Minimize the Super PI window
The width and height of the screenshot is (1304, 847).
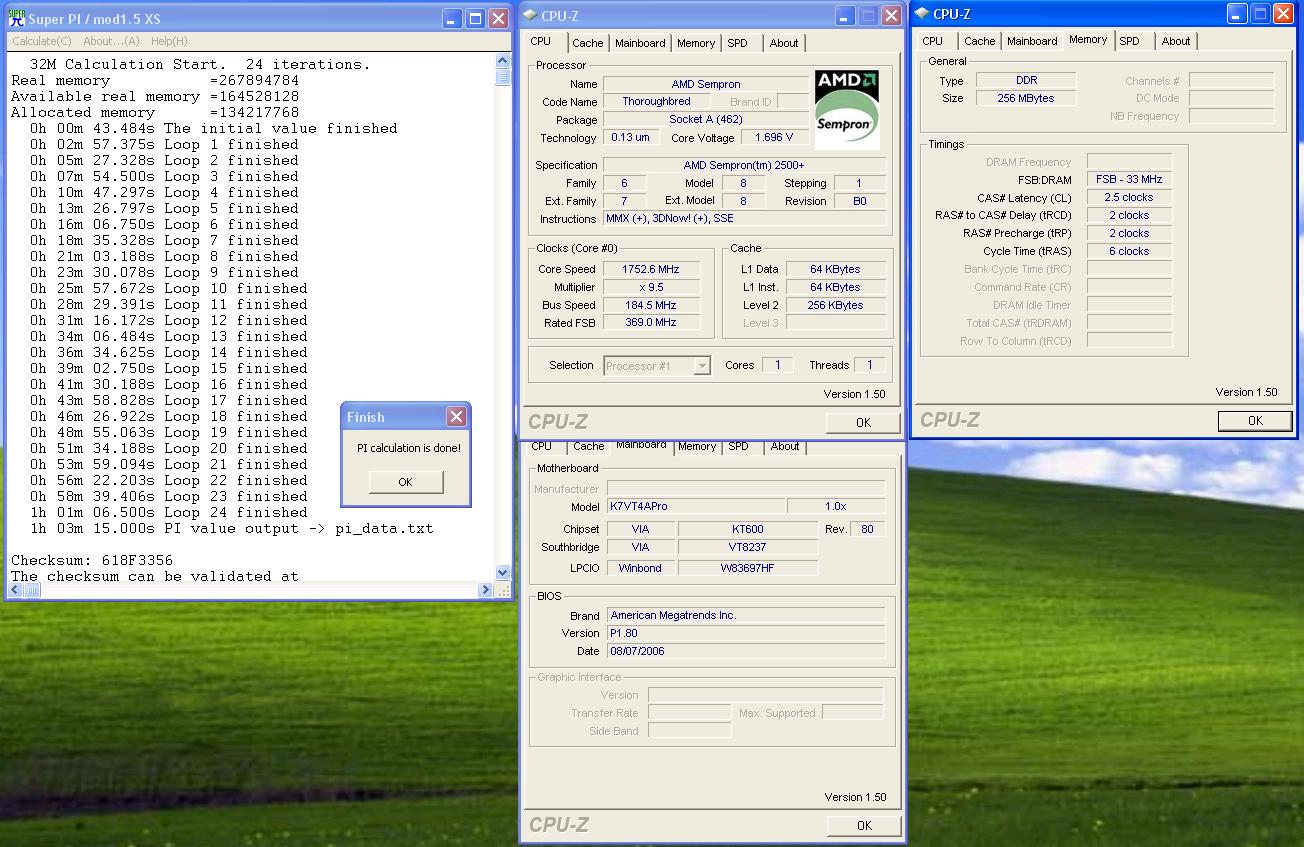coord(452,18)
